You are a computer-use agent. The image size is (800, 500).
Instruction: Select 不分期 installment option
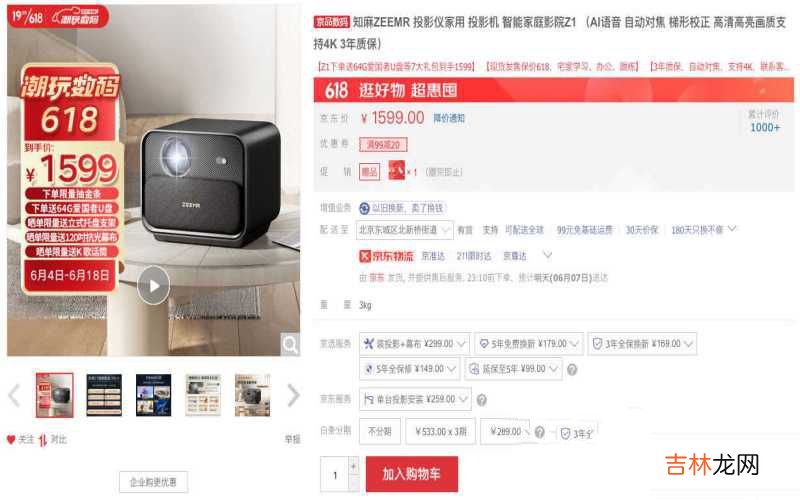pyautogui.click(x=380, y=432)
